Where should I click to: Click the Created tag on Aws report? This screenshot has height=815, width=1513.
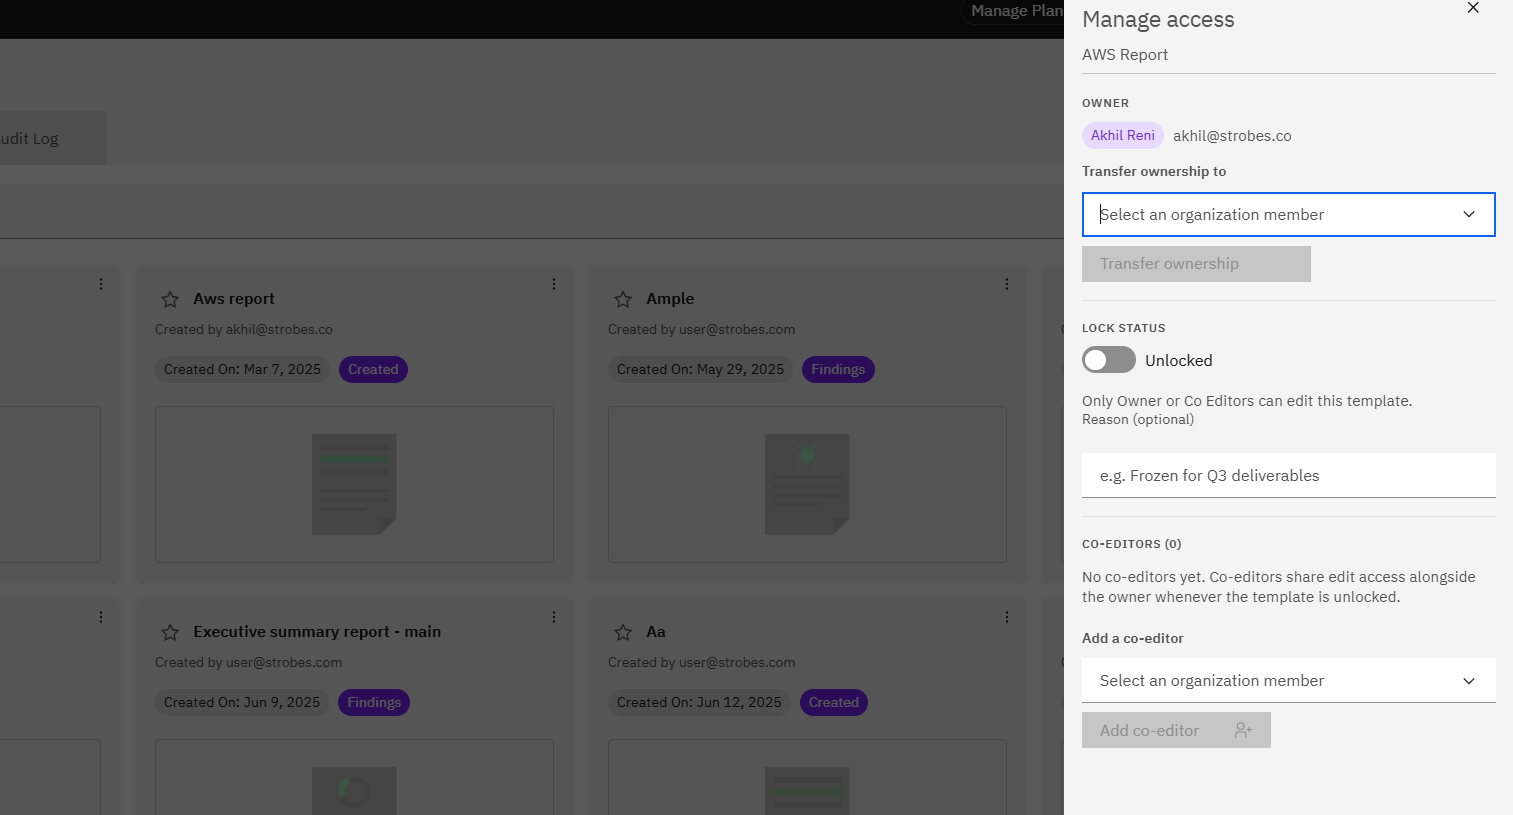[x=373, y=369]
